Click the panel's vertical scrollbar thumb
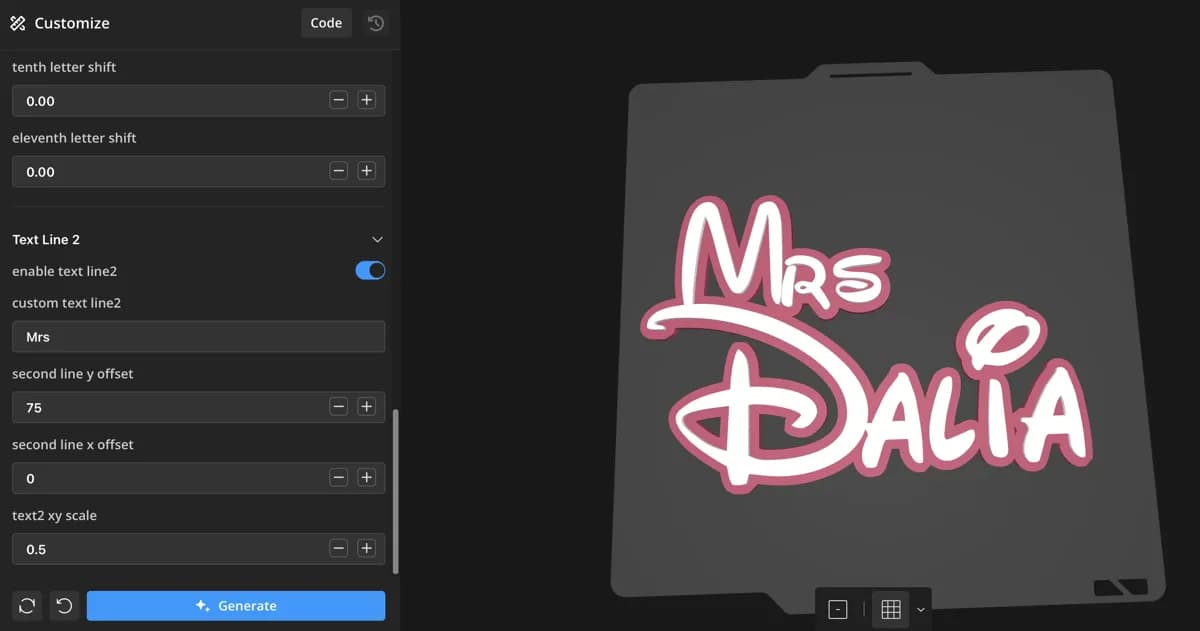The image size is (1200, 631). click(x=396, y=491)
